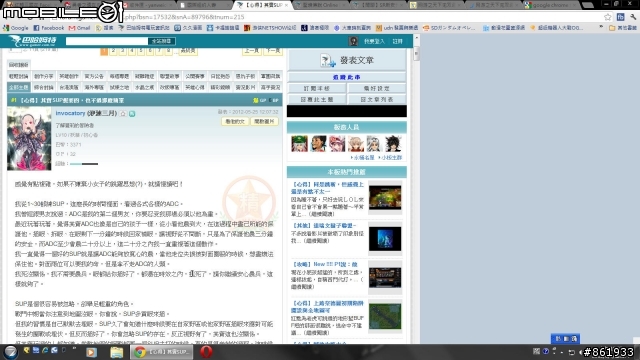Open the Gmail bookmark
This screenshot has height=360, width=640.
[80, 28]
